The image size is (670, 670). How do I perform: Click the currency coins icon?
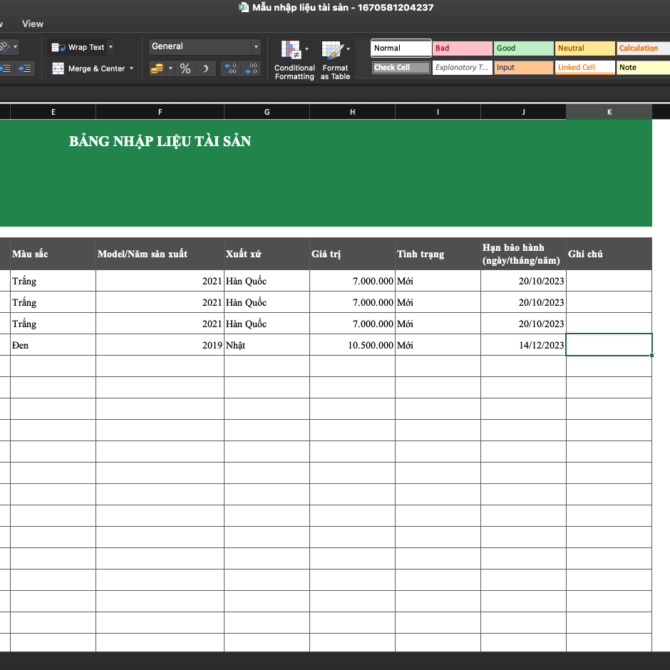156,69
